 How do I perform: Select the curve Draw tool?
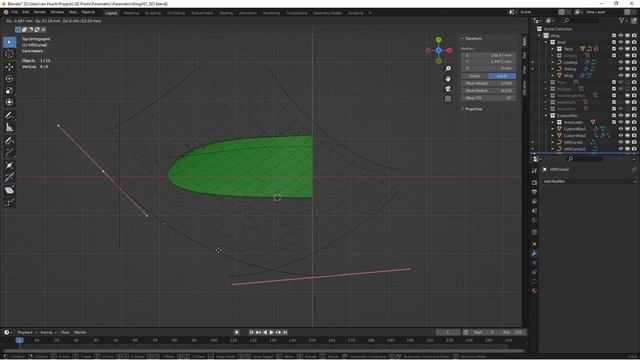pos(9,141)
